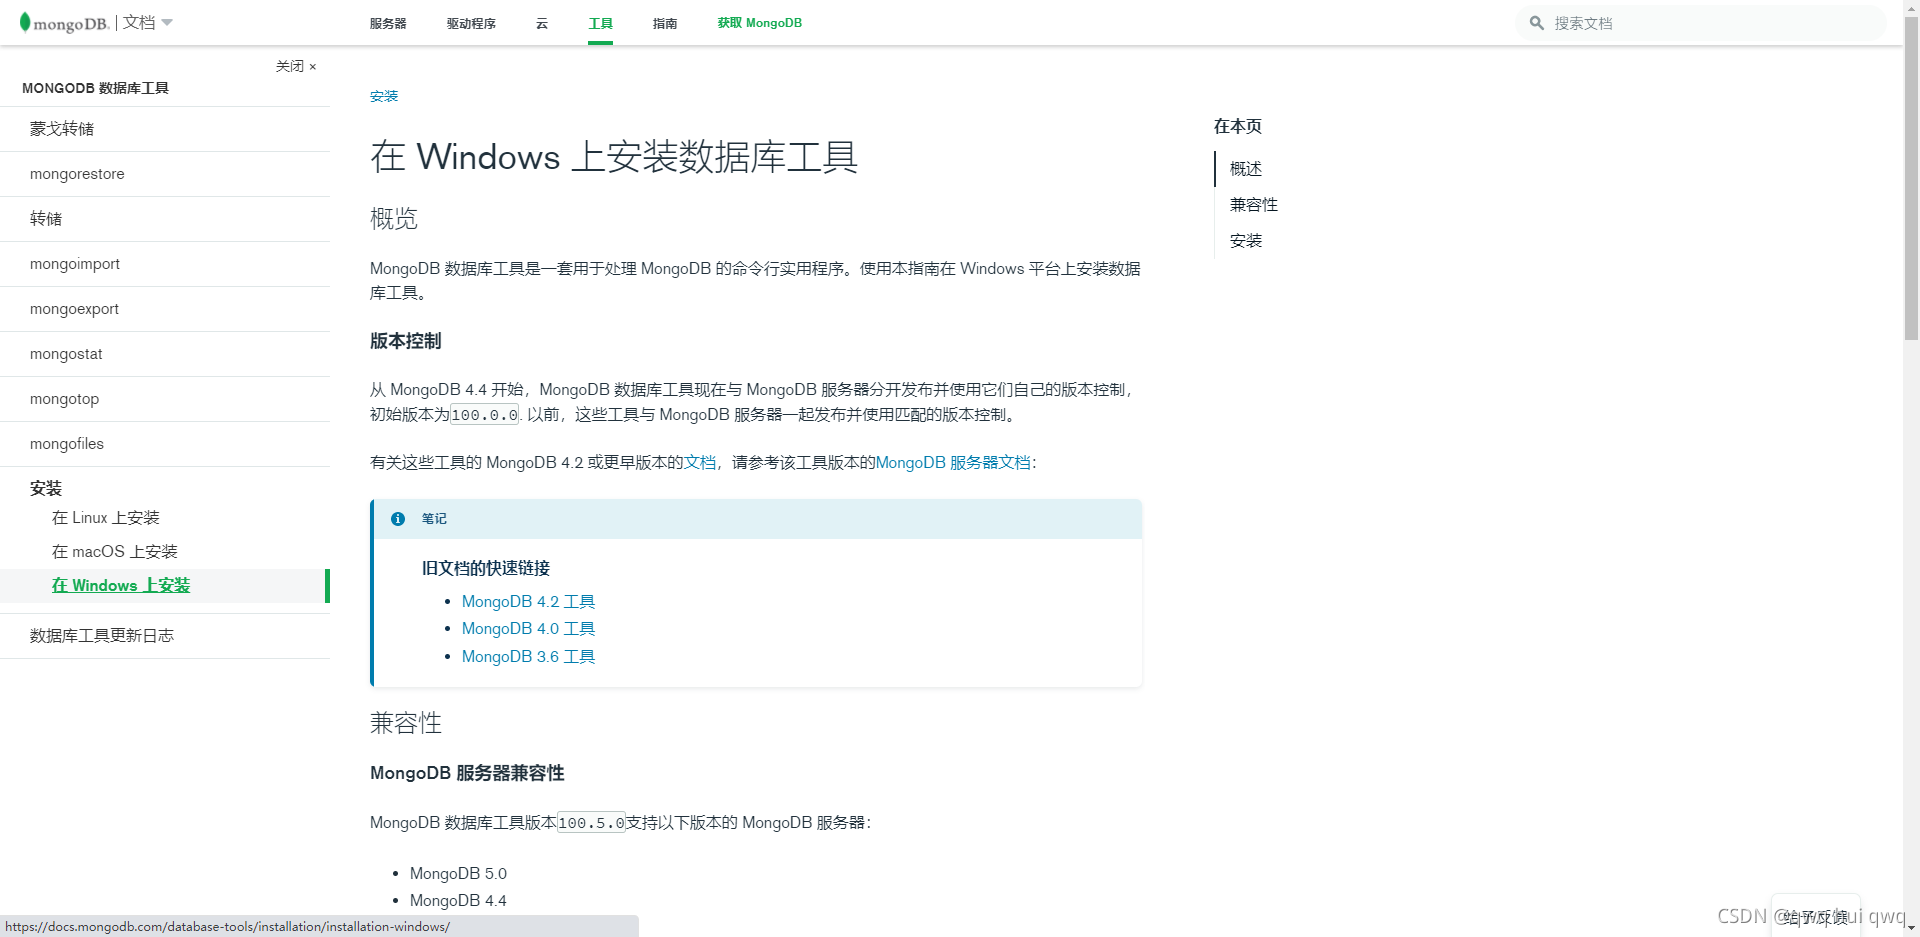Focus the 搜索文档 search field
The width and height of the screenshot is (1920, 937).
pyautogui.click(x=1700, y=23)
